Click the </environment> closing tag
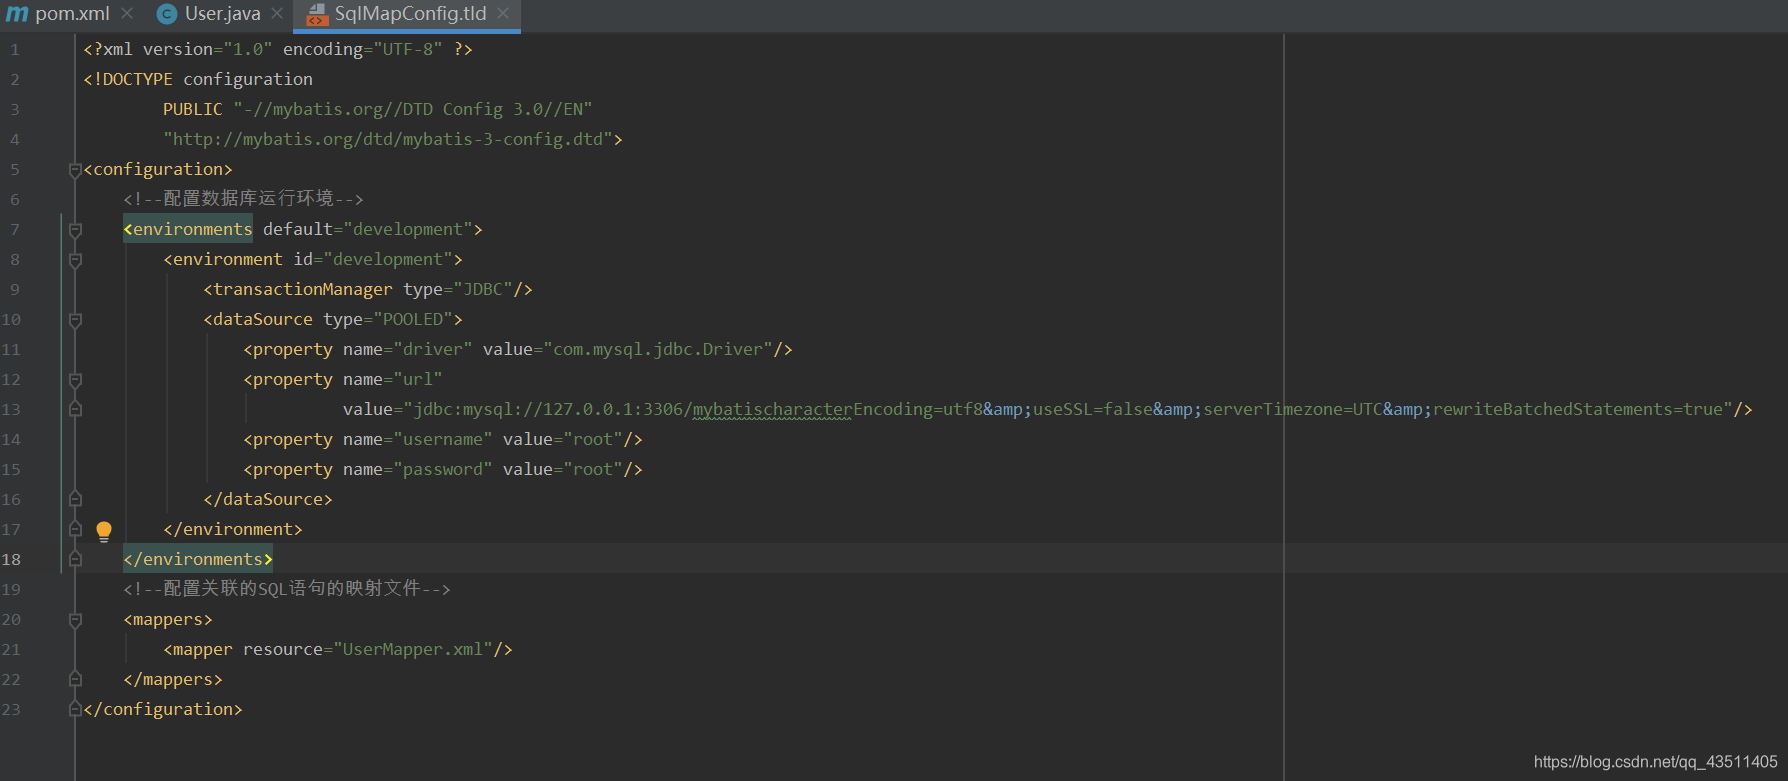Image resolution: width=1788 pixels, height=781 pixels. (x=233, y=529)
